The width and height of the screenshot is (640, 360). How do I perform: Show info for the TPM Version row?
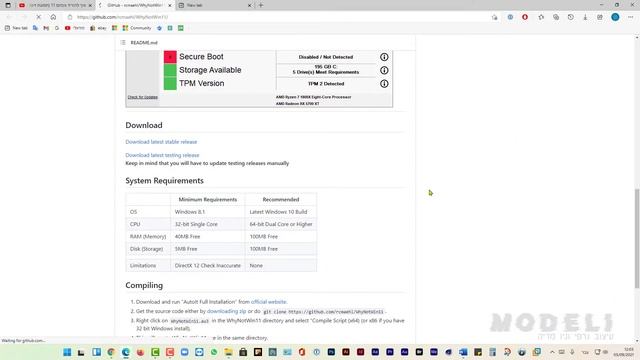click(384, 84)
